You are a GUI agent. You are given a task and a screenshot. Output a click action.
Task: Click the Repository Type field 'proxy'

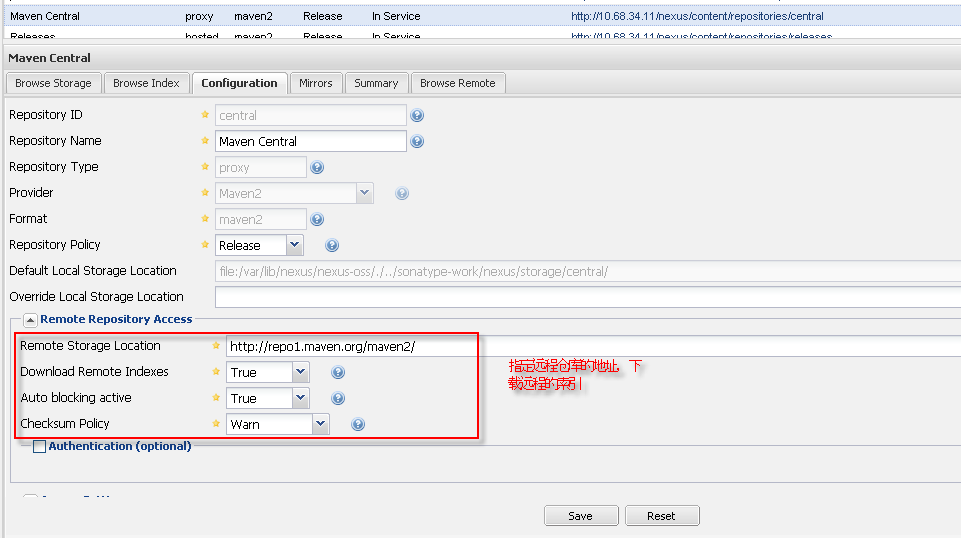click(x=260, y=167)
